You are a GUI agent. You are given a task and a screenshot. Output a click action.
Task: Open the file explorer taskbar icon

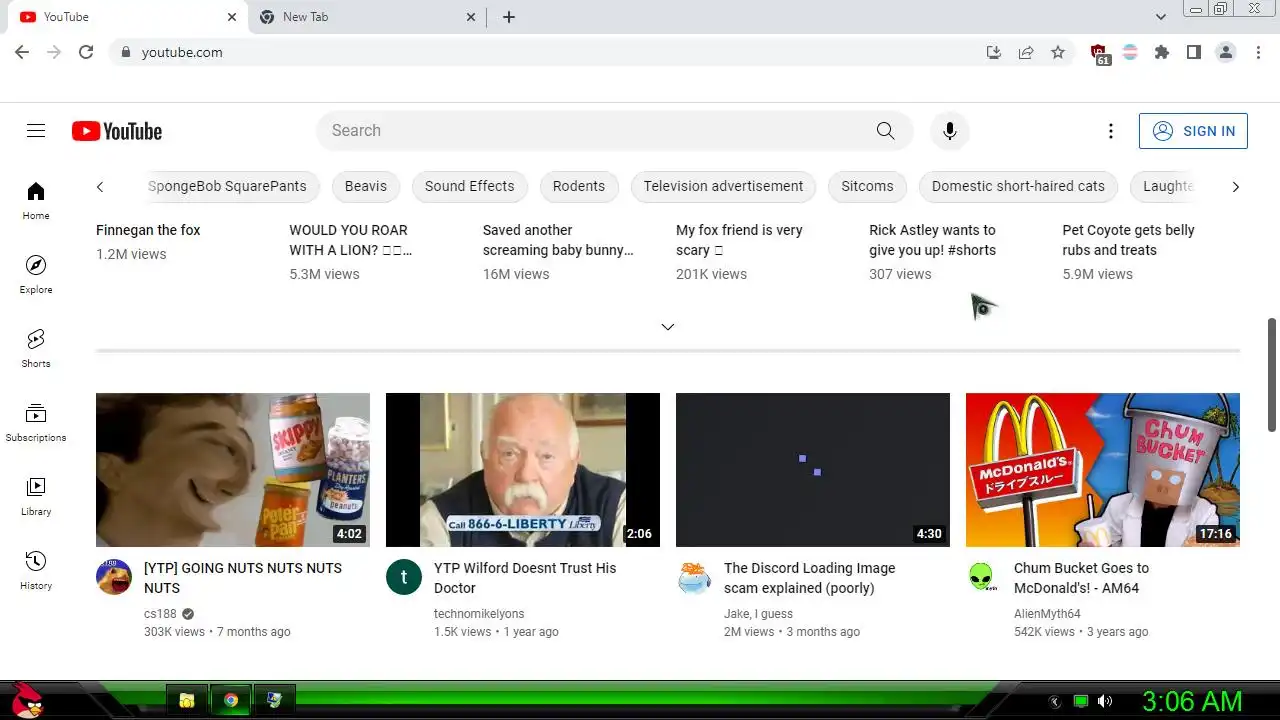coord(187,701)
